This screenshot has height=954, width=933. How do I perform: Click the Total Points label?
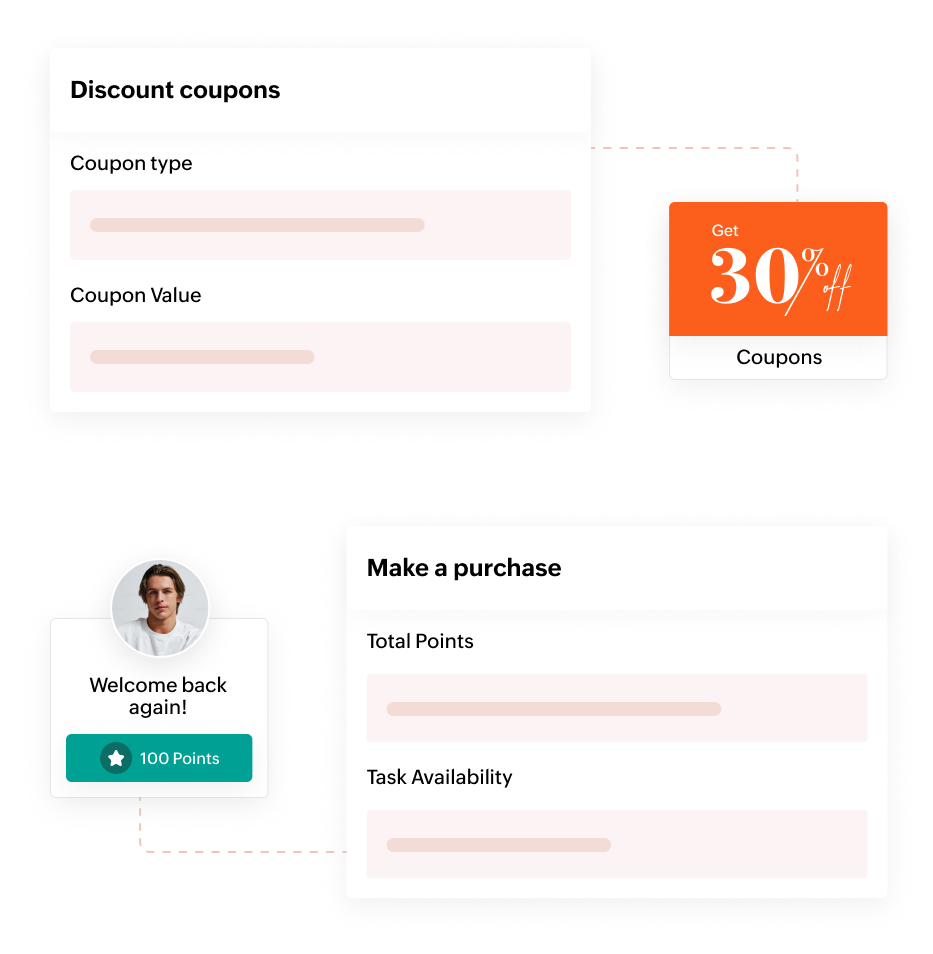tap(420, 641)
